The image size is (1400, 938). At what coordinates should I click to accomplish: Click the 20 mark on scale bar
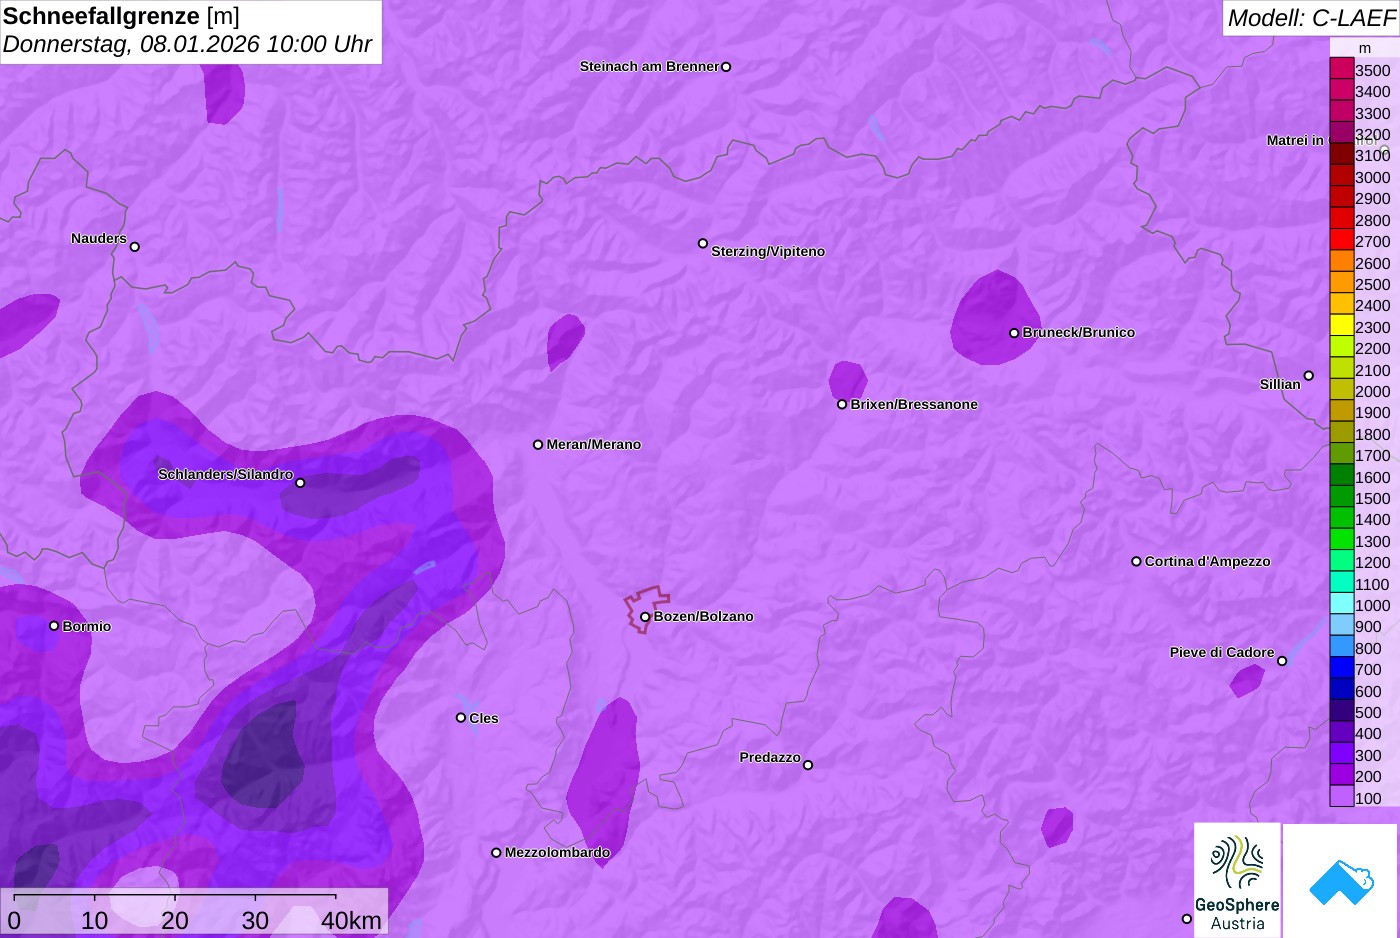pyautogui.click(x=175, y=920)
